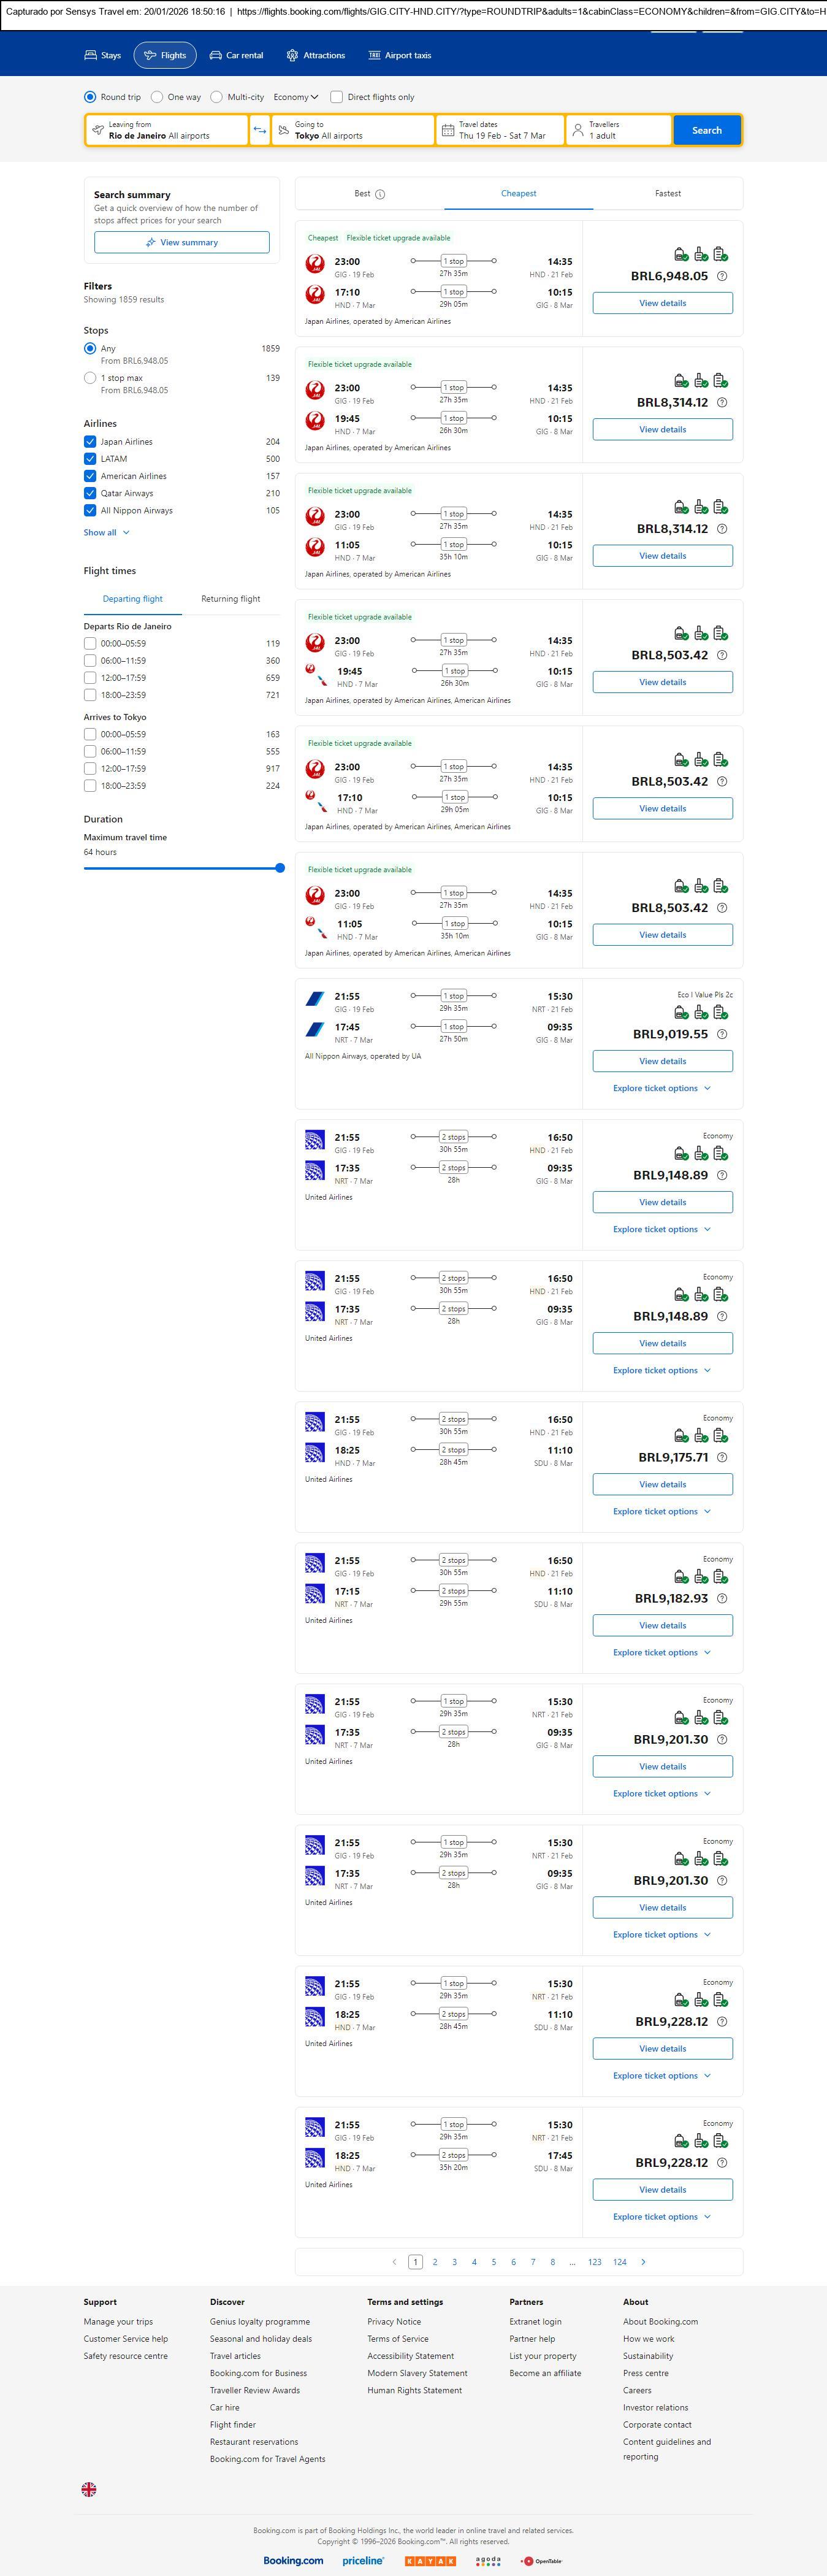
Task: Expand ticket options for the BRL9,019.55 flight
Action: tap(662, 1088)
